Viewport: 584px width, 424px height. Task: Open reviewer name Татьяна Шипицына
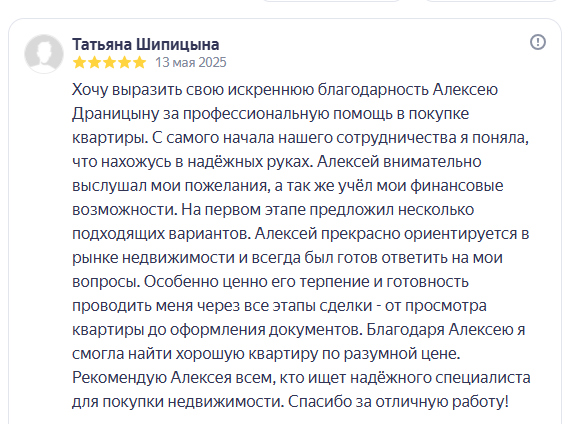point(146,44)
